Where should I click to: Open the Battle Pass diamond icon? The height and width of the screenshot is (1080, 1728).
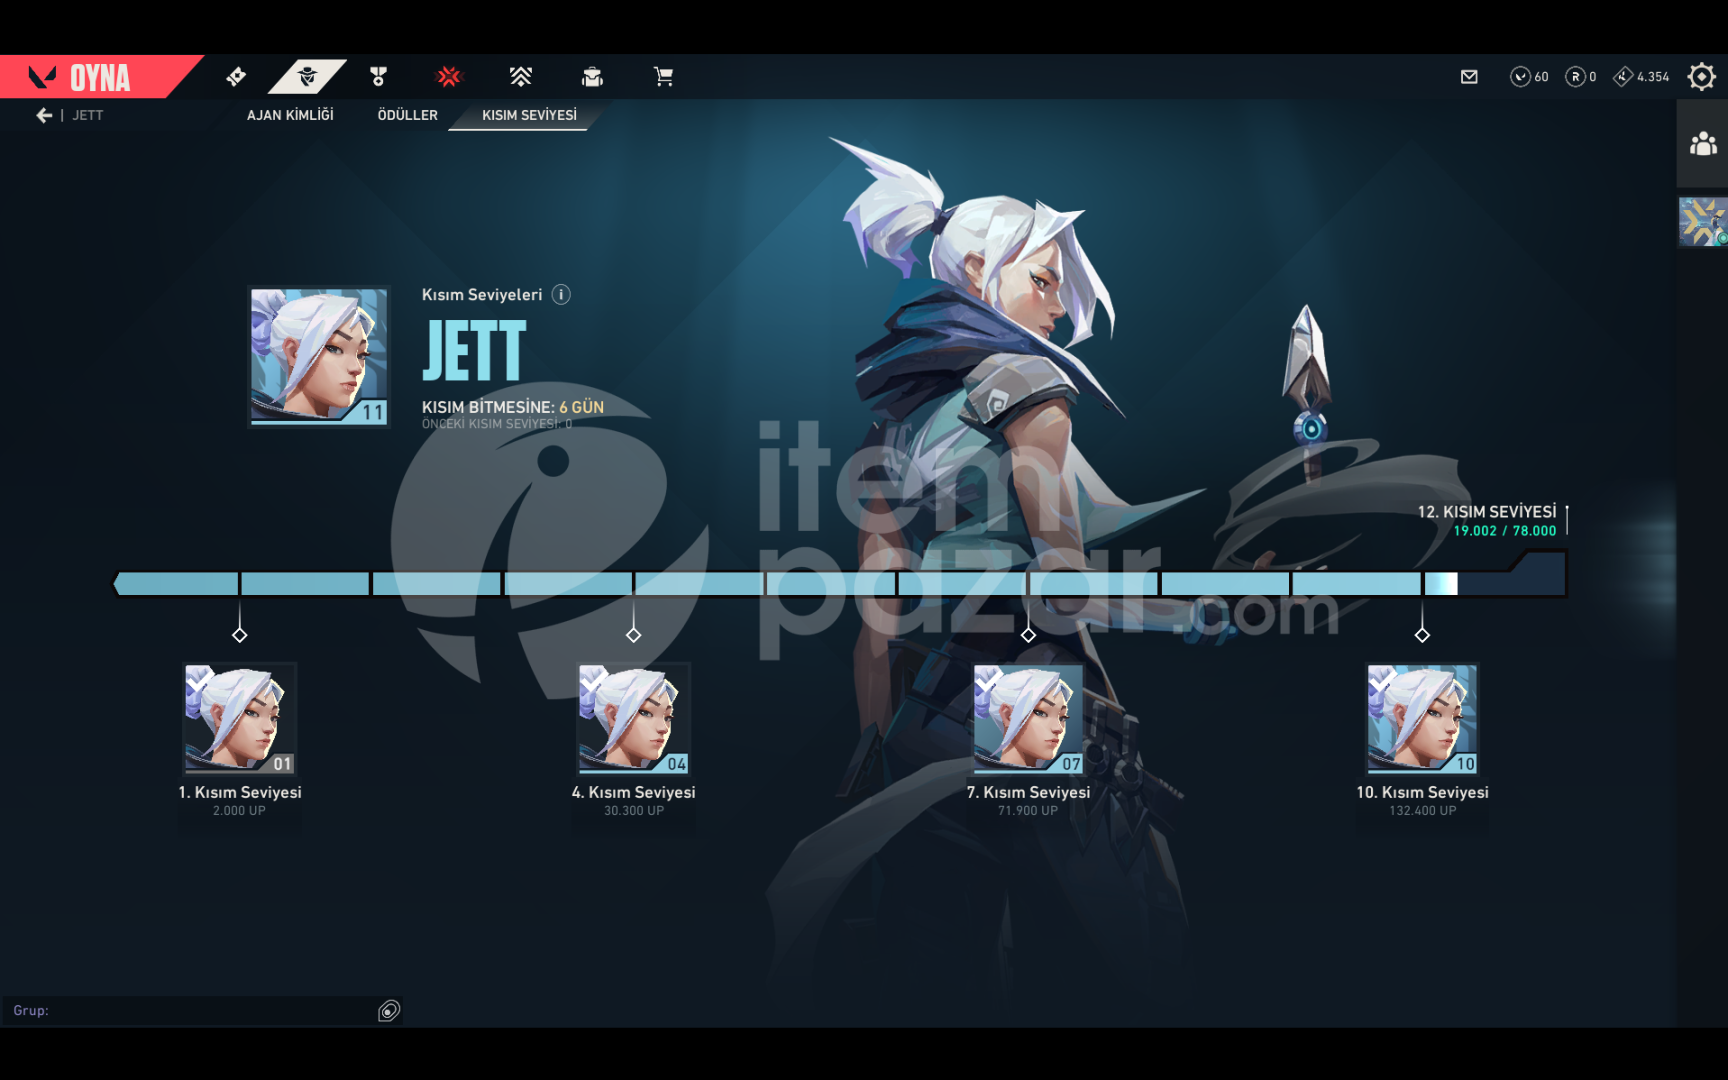pyautogui.click(x=236, y=76)
